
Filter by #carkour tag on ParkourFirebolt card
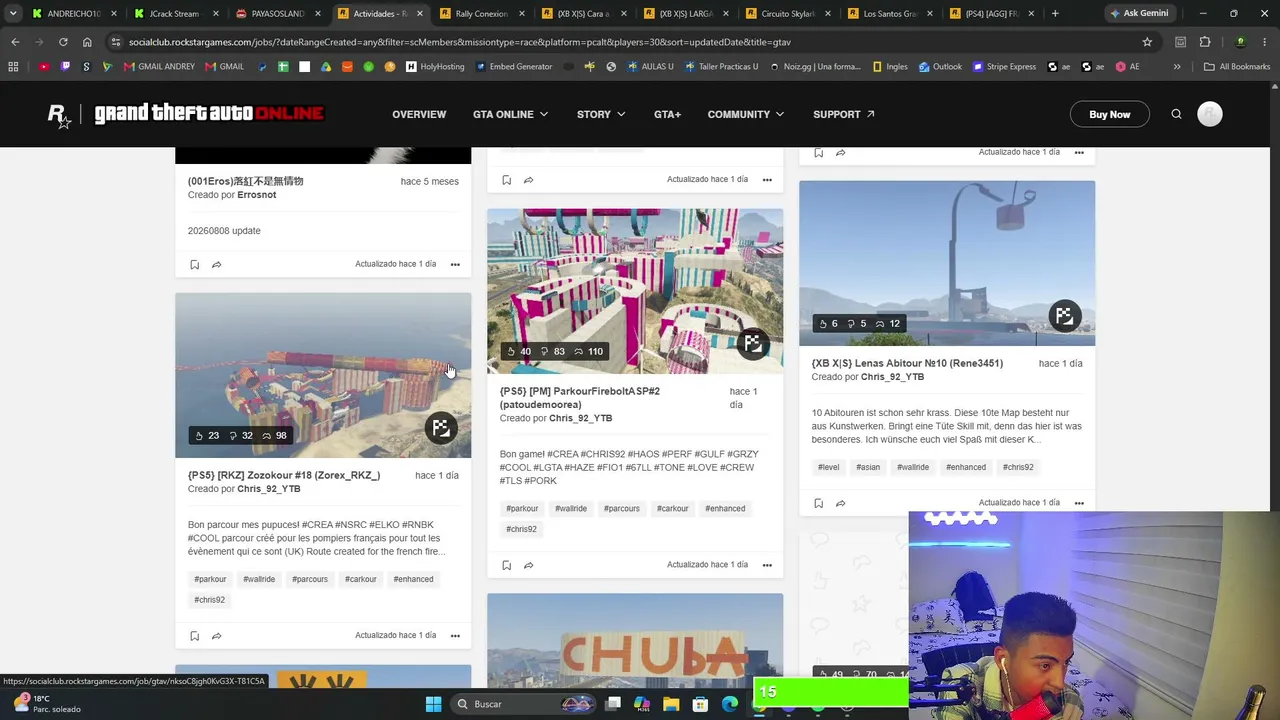point(673,508)
